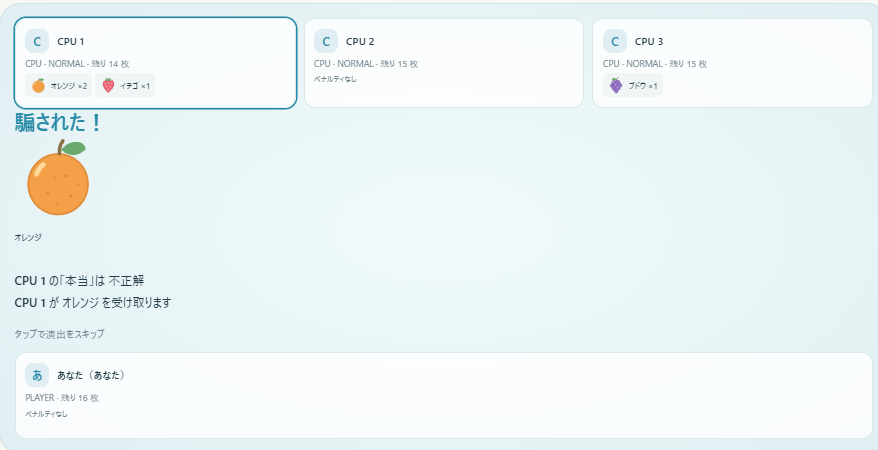Viewport: 878px width, 450px height.
Task: Click the grape penalty icon for CPU 3
Action: tap(616, 86)
